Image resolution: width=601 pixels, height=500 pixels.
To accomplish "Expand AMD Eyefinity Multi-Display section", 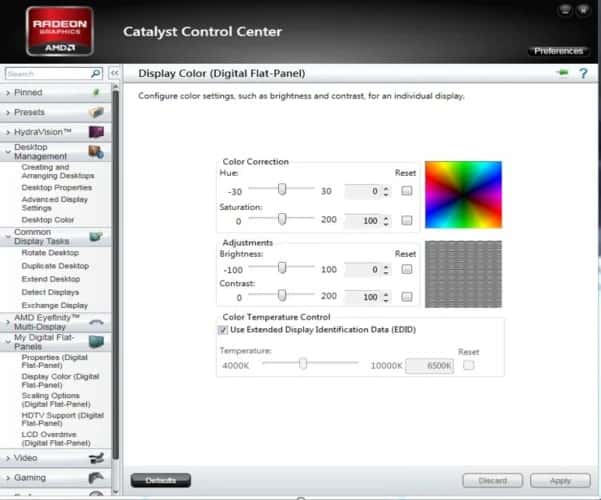I will point(8,322).
